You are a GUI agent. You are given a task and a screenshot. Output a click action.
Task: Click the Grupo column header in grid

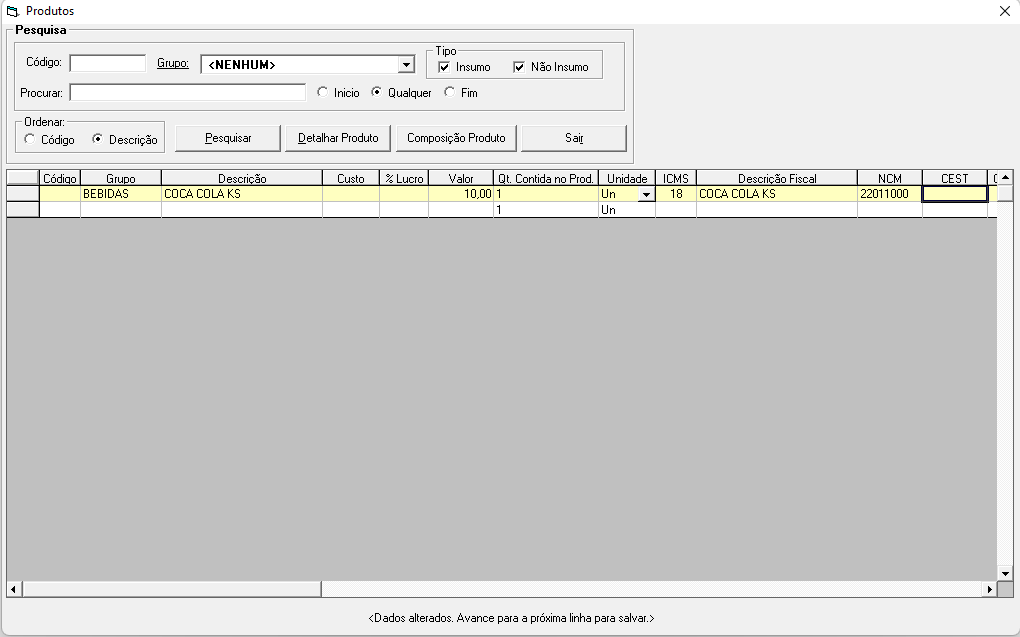tap(121, 178)
